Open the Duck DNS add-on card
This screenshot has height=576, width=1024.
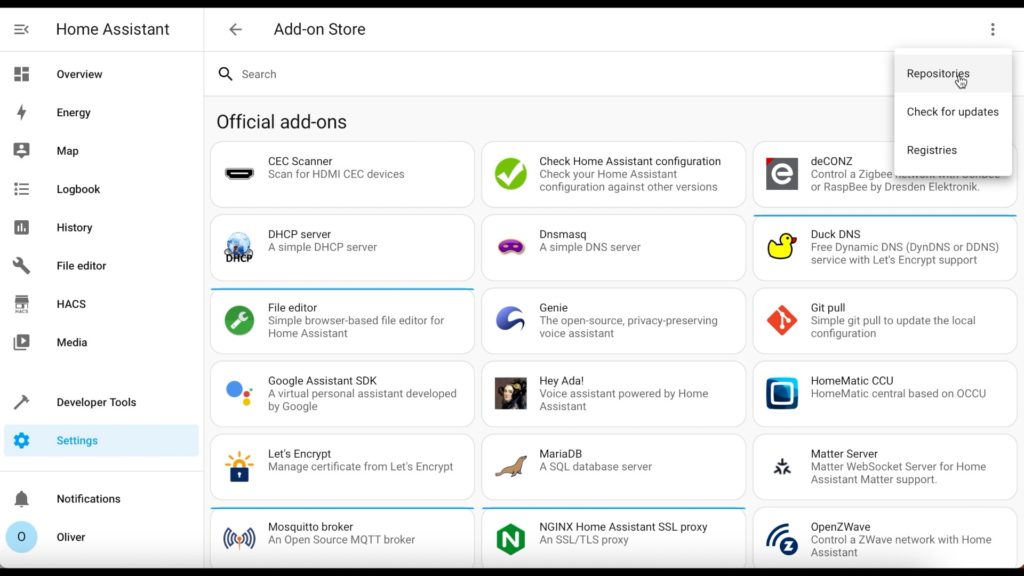pos(885,248)
